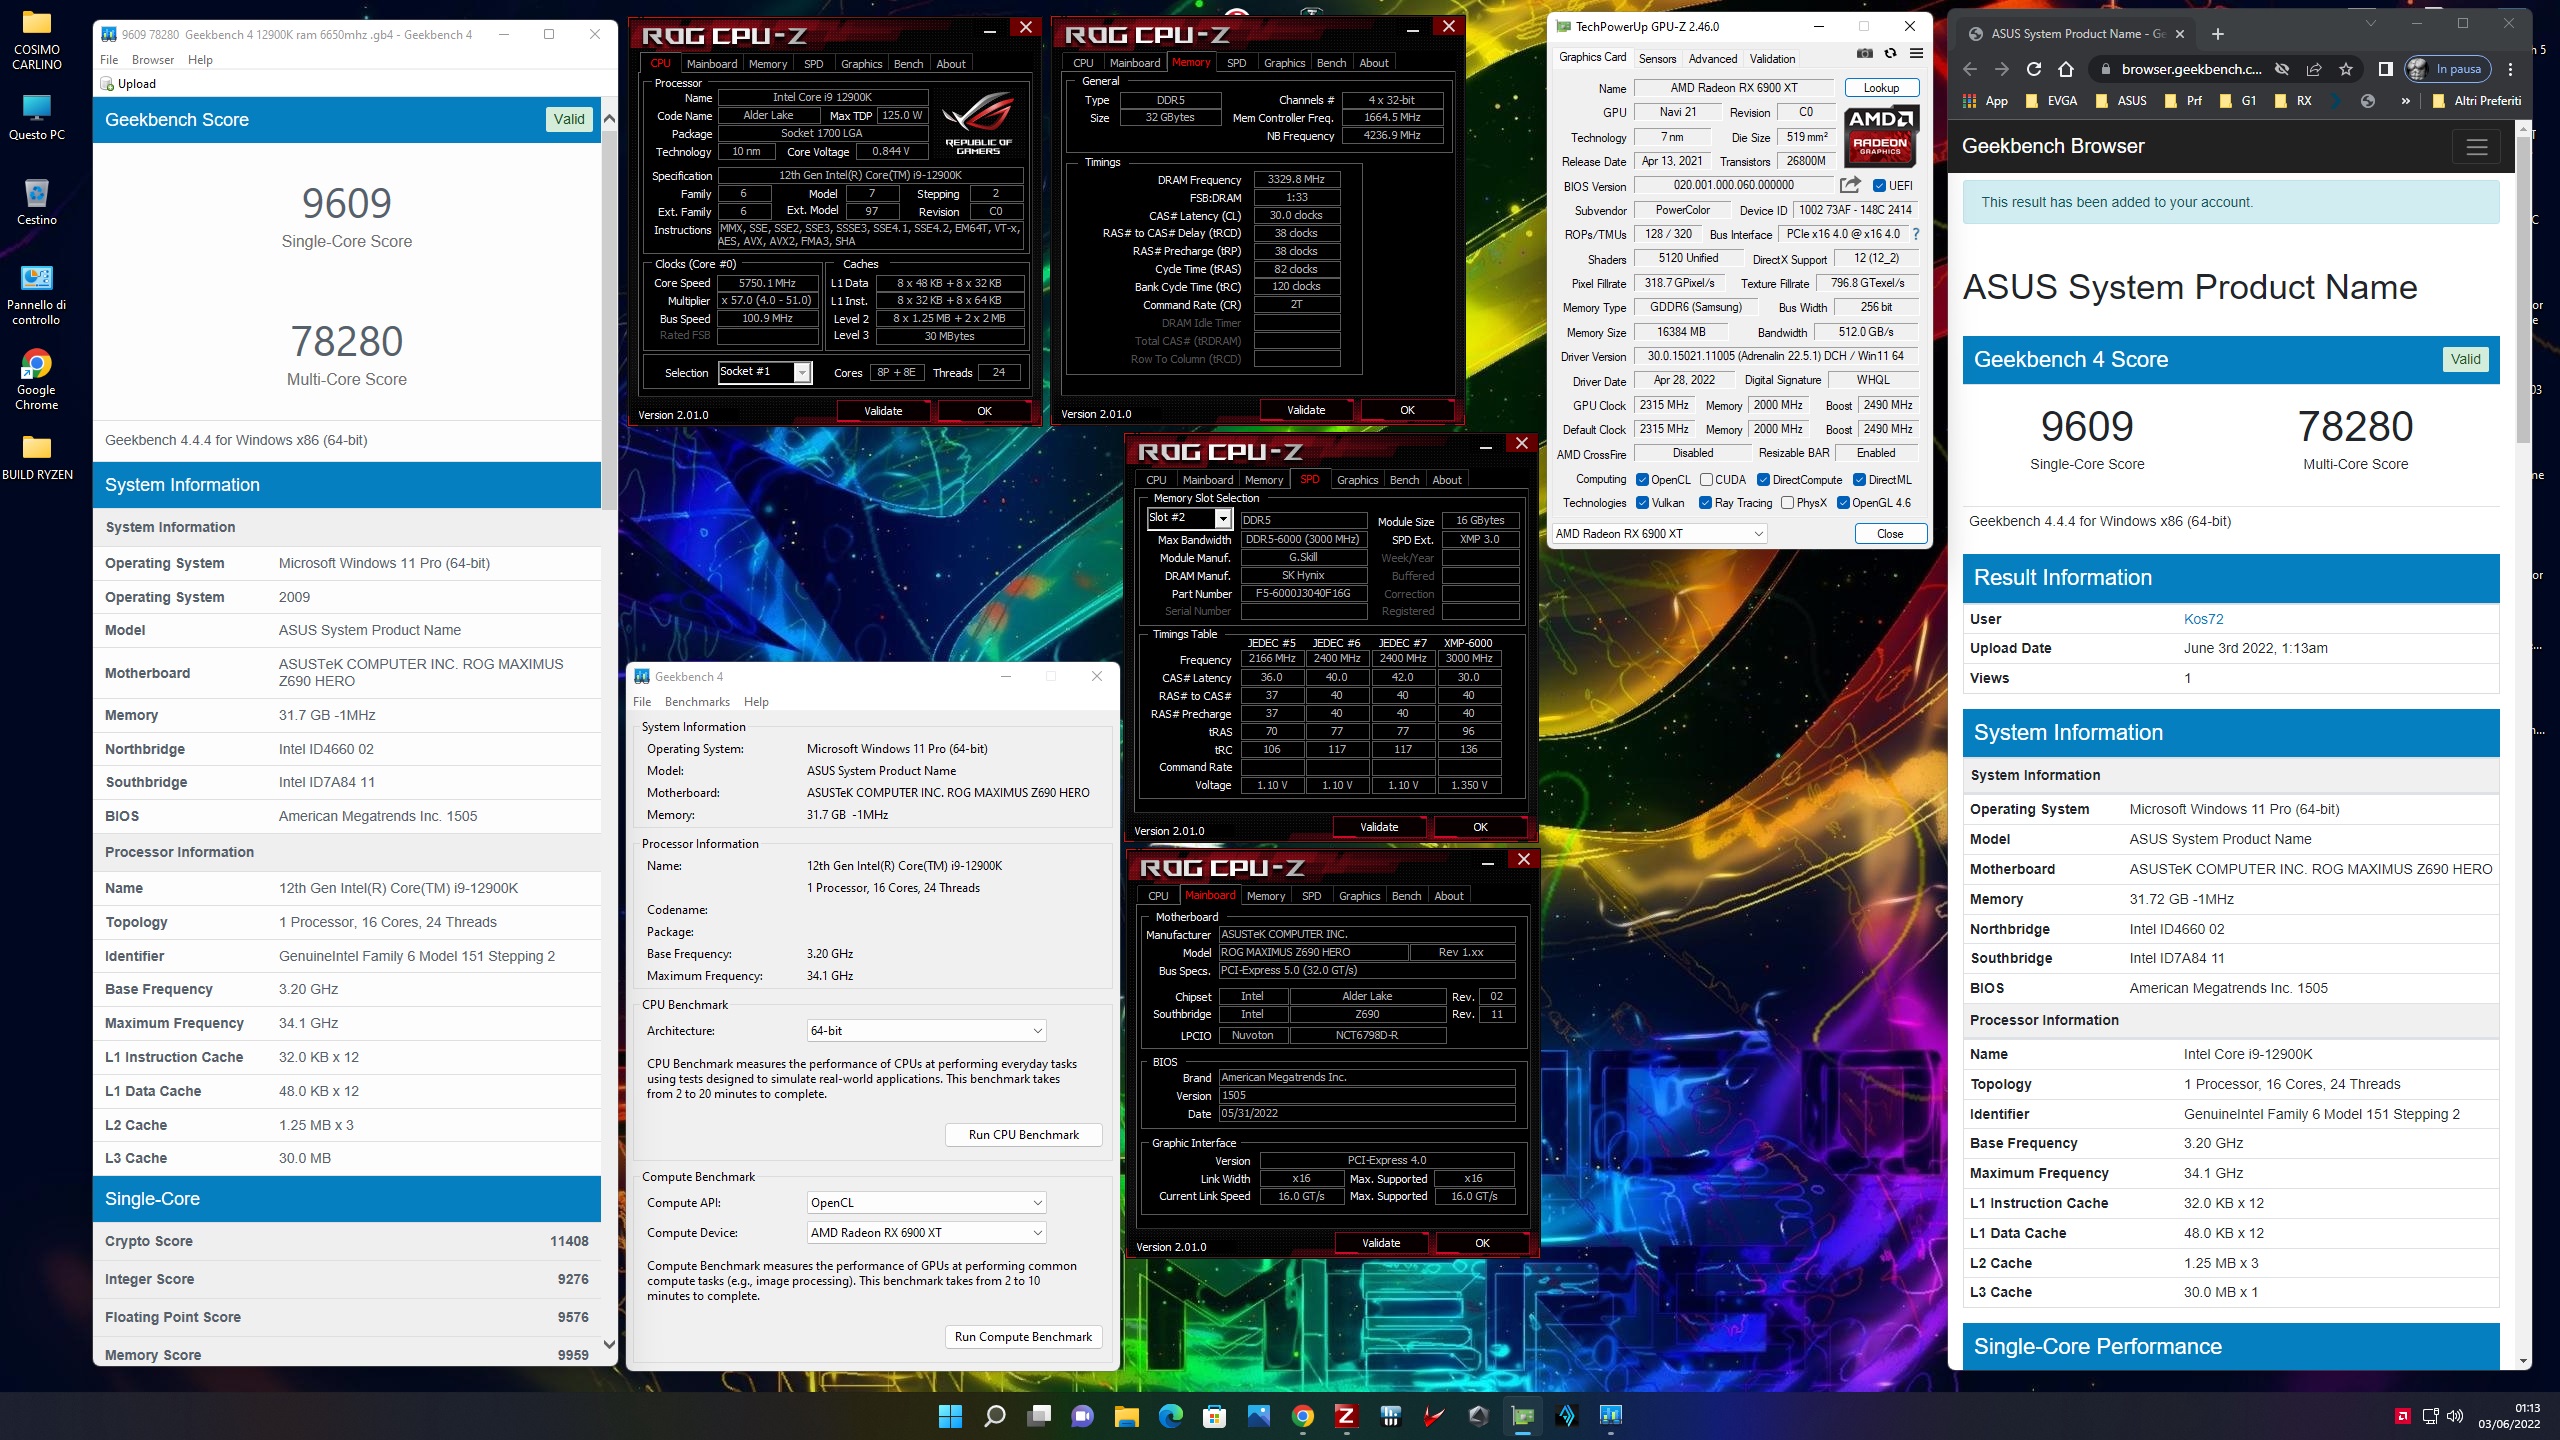Toggle the Ray Tracing checkbox
Image resolution: width=2560 pixels, height=1440 pixels.
1705,503
